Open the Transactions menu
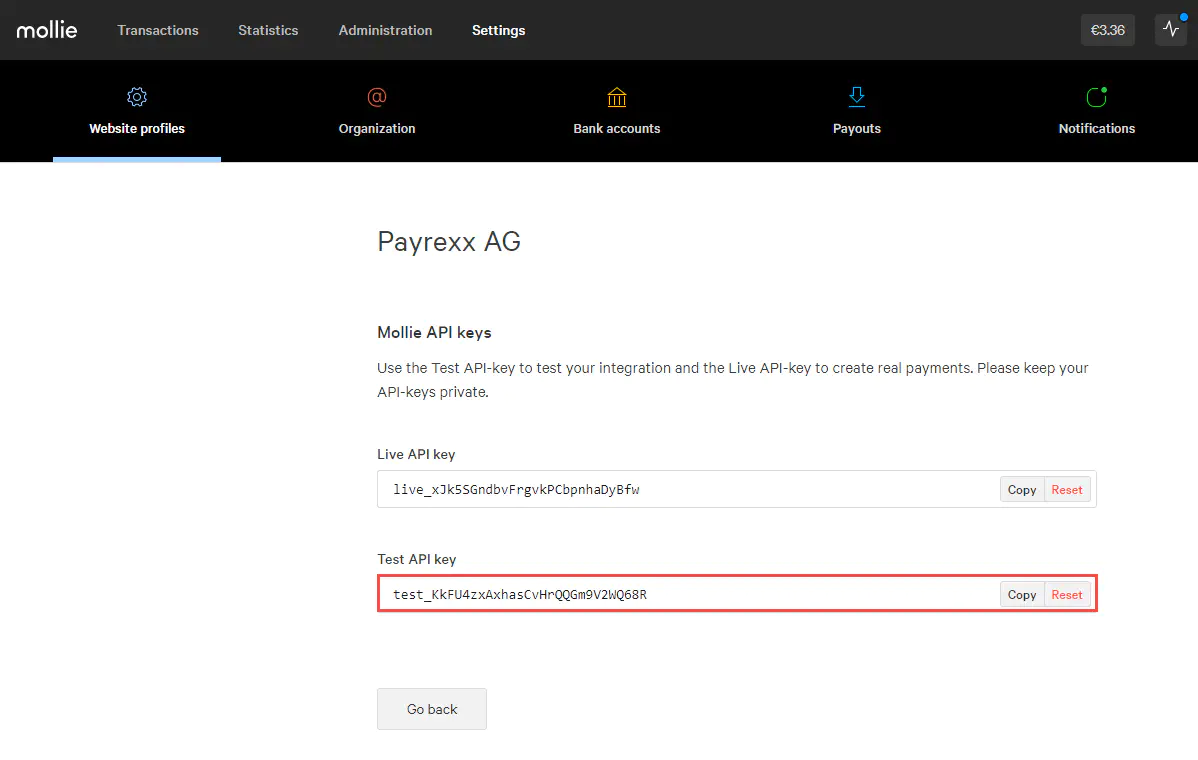The image size is (1198, 760). coord(158,30)
